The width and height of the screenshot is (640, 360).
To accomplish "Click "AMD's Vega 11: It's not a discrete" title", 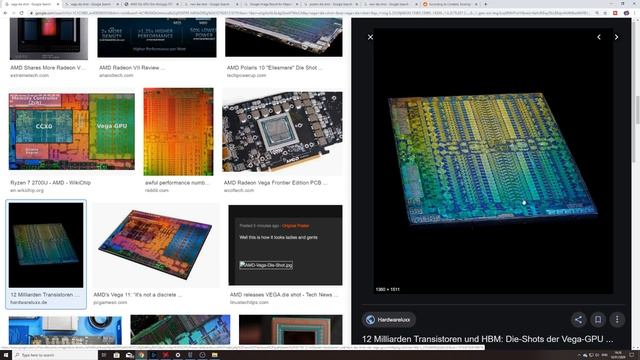I will pos(138,295).
